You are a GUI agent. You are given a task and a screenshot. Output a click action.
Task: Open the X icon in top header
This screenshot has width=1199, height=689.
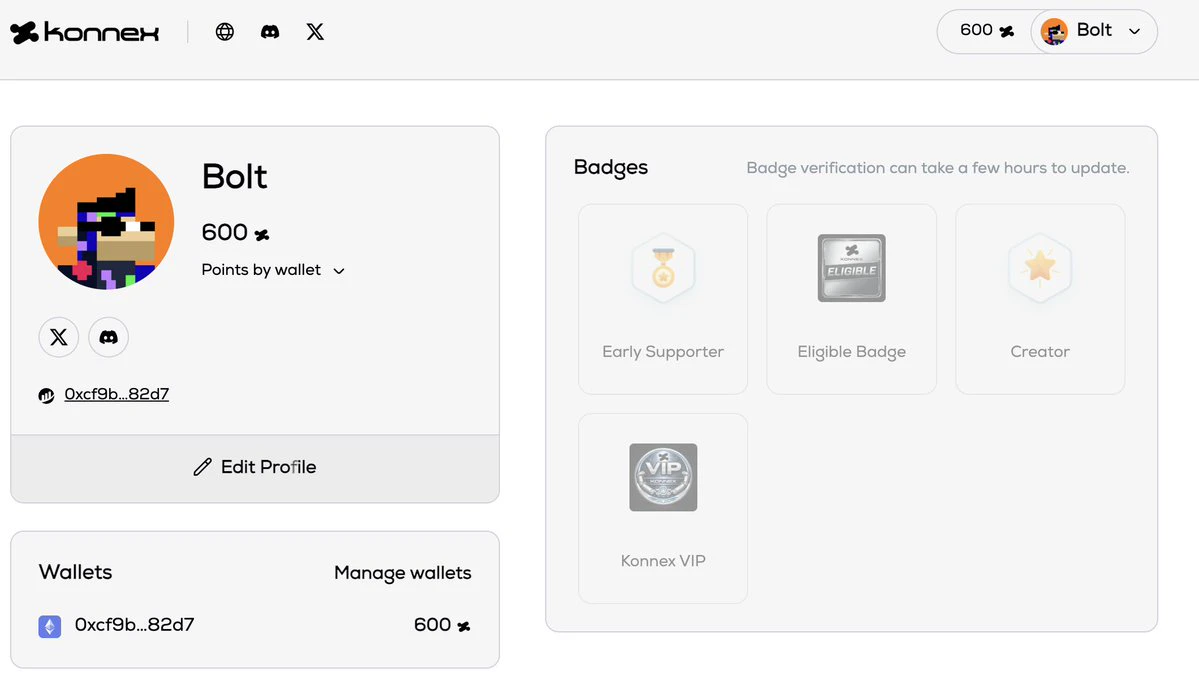(315, 31)
